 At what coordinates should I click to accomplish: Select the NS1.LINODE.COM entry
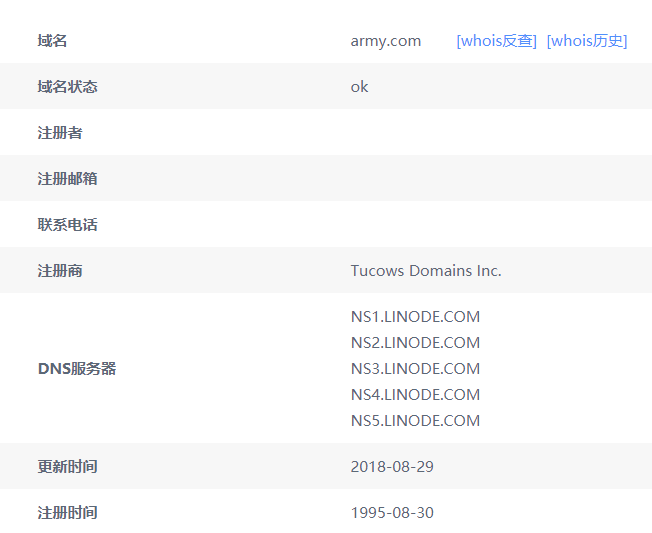[415, 317]
